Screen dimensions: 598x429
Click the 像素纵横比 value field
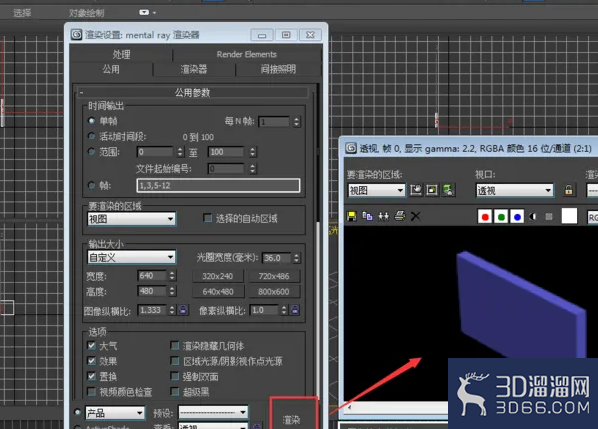(x=264, y=310)
